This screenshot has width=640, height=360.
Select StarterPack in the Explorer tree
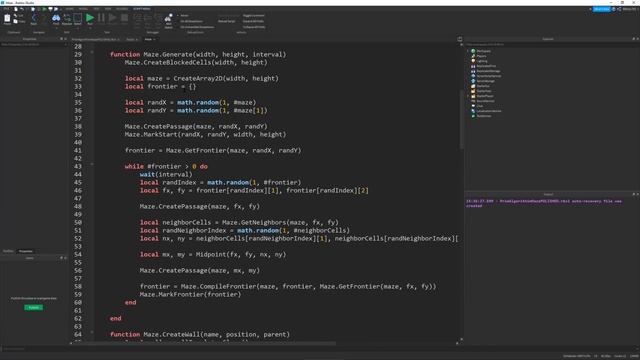point(484,91)
